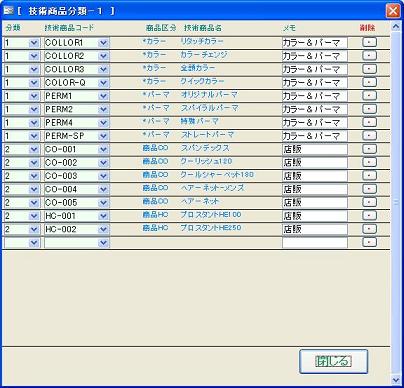
Task: Click the scrollbar up arrow
Action: pos(396,27)
